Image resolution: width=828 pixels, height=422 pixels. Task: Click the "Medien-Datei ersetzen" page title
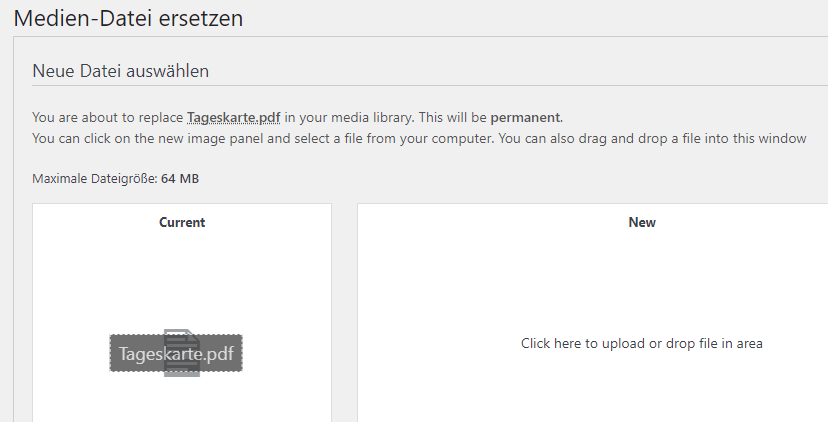pyautogui.click(x=128, y=18)
